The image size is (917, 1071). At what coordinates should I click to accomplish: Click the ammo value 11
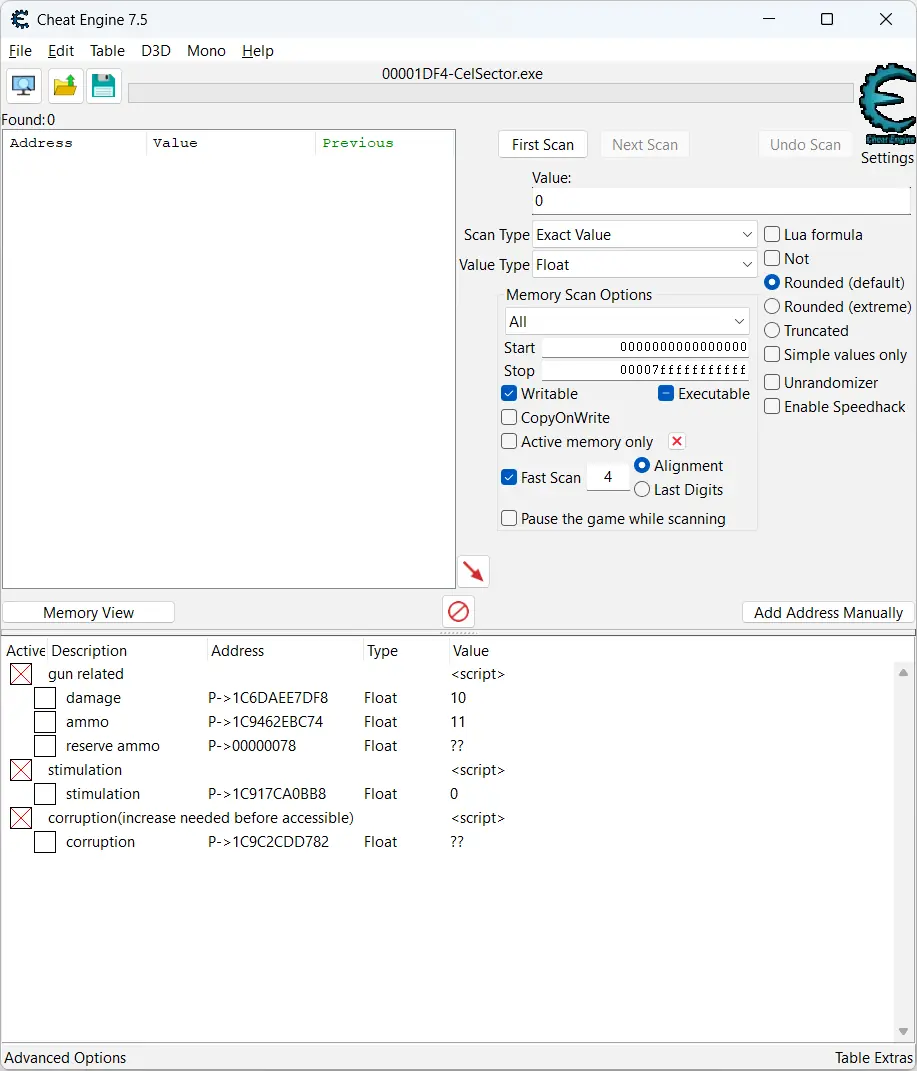tap(457, 722)
